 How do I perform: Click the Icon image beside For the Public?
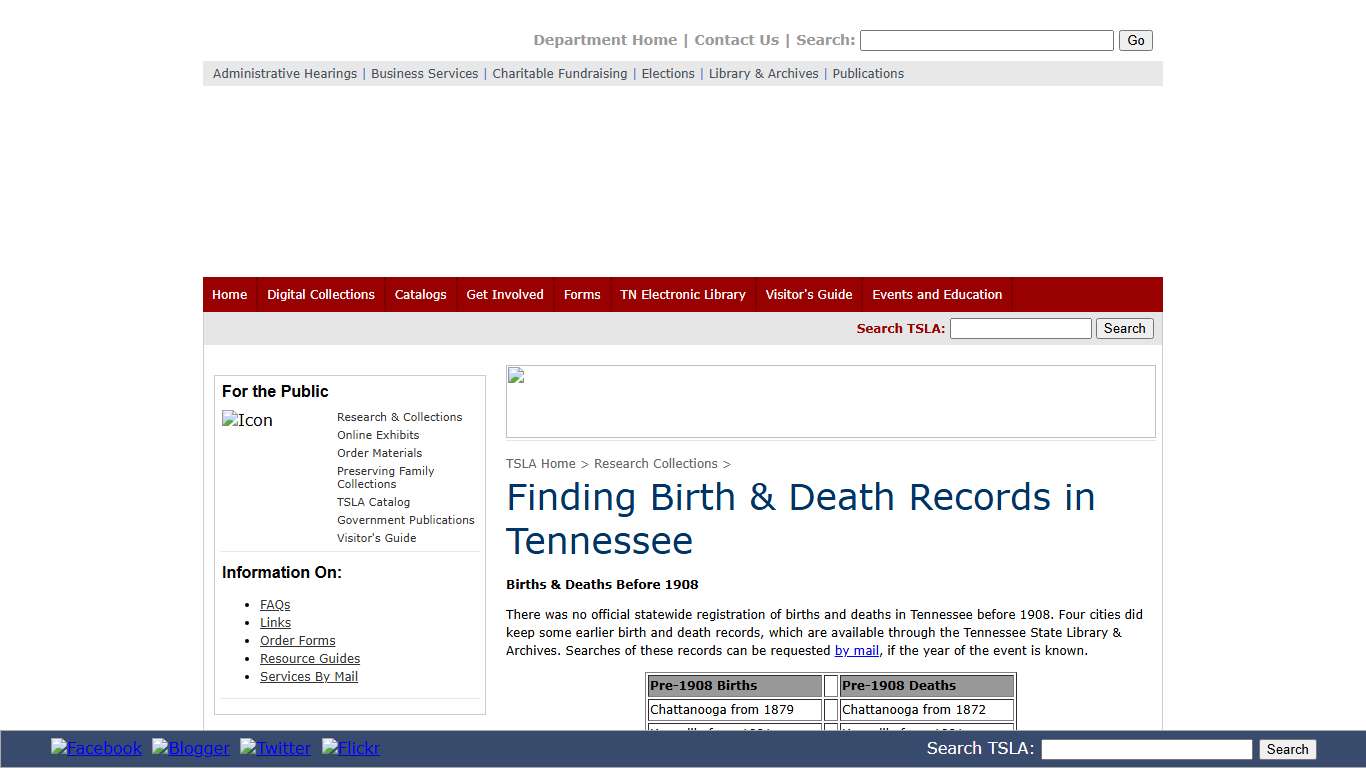point(247,420)
